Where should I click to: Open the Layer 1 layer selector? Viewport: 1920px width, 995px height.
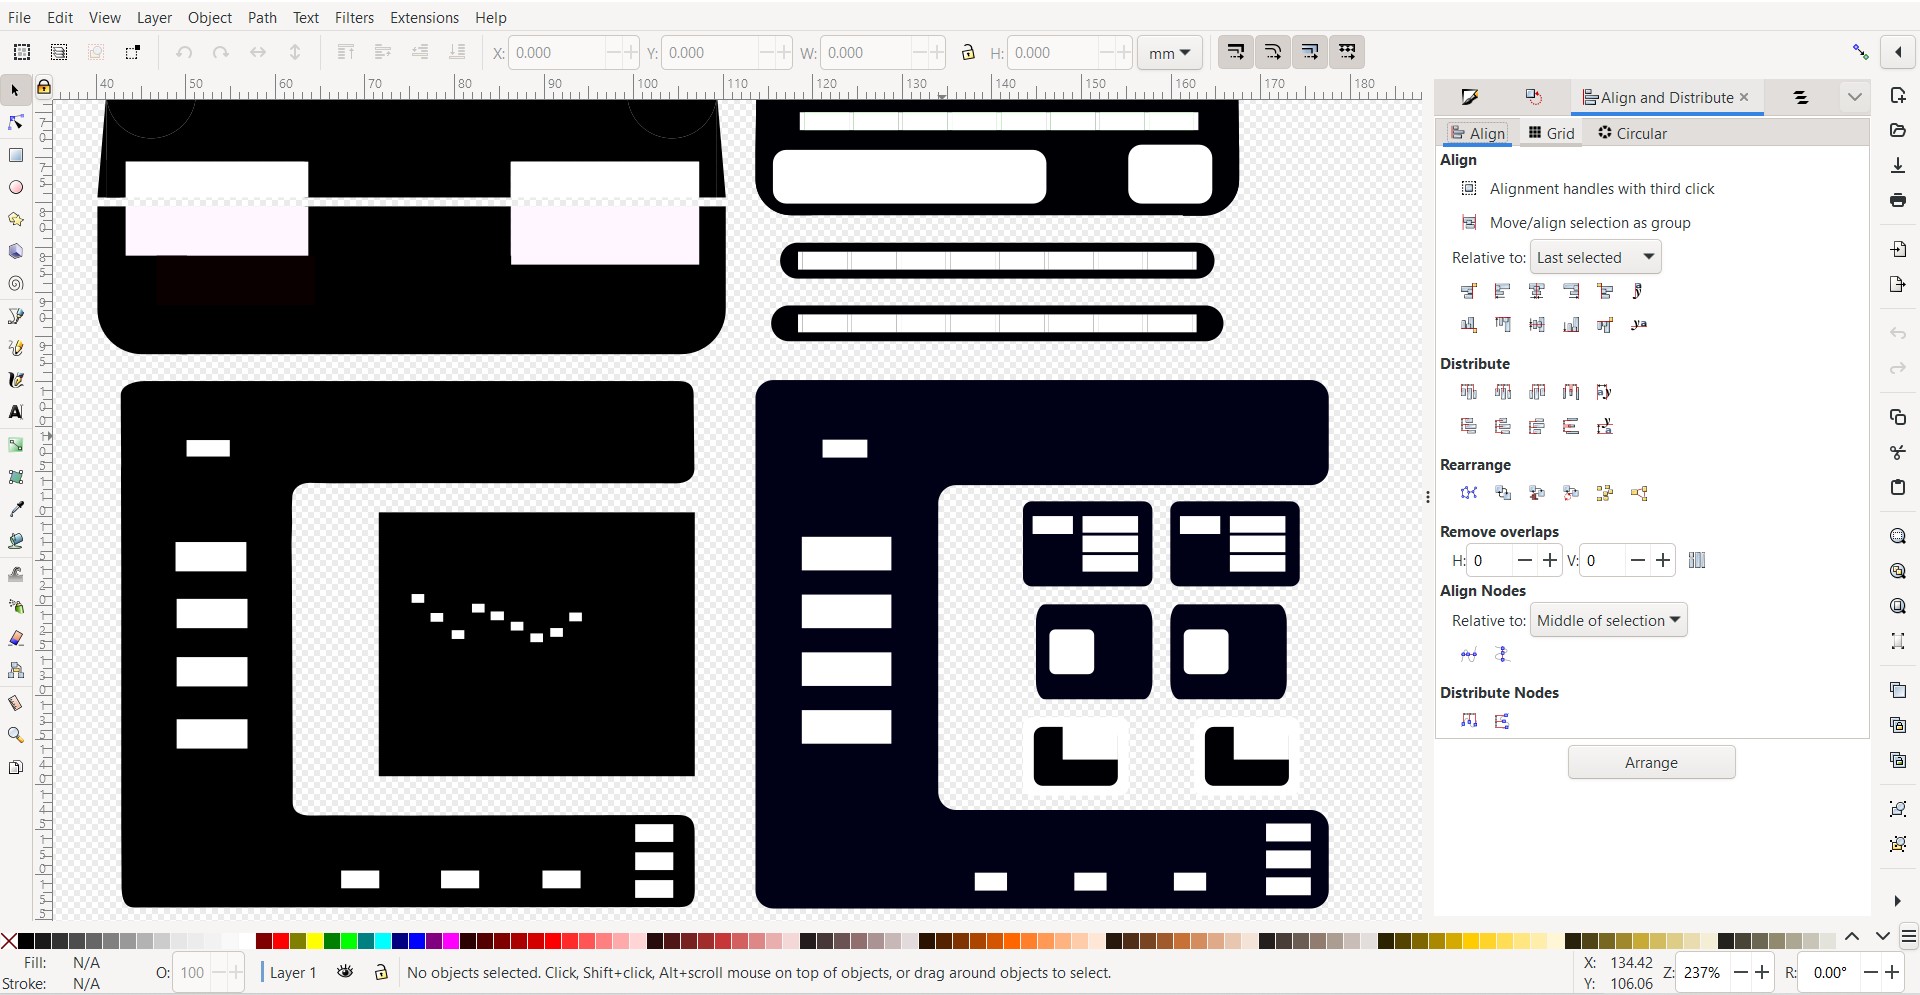292,972
